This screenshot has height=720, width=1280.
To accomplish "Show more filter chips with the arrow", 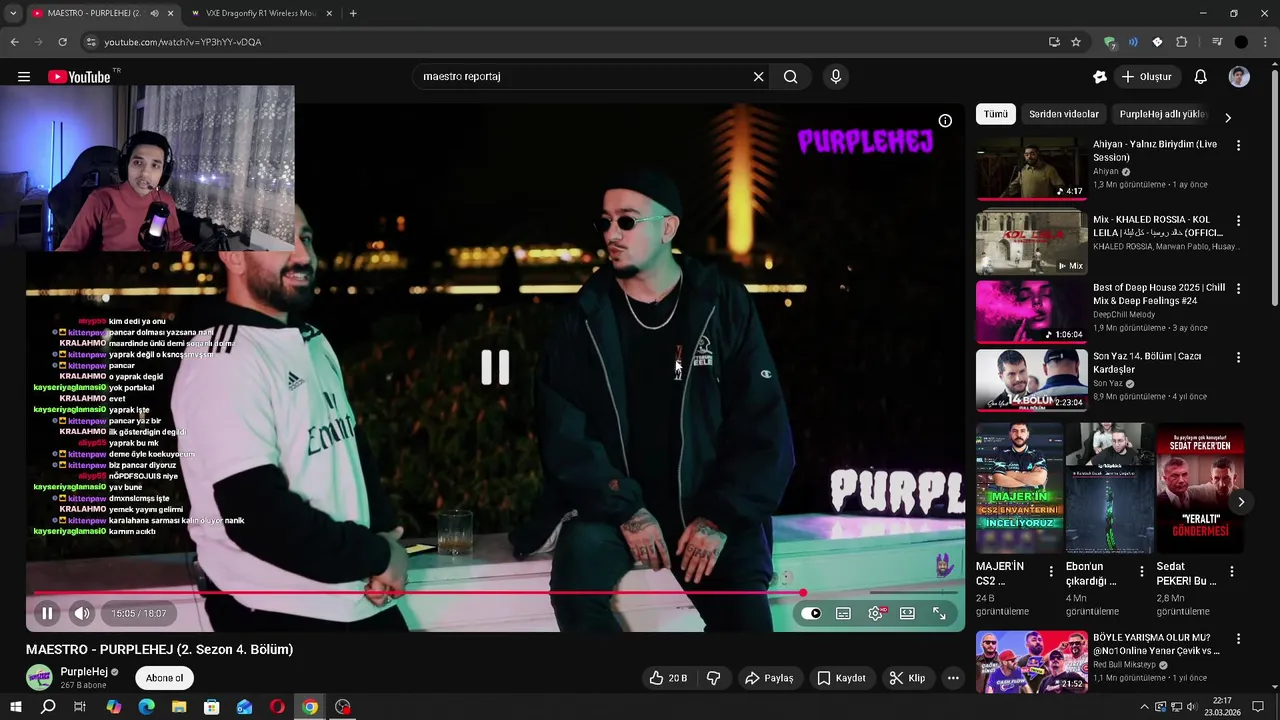I will click(x=1228, y=117).
